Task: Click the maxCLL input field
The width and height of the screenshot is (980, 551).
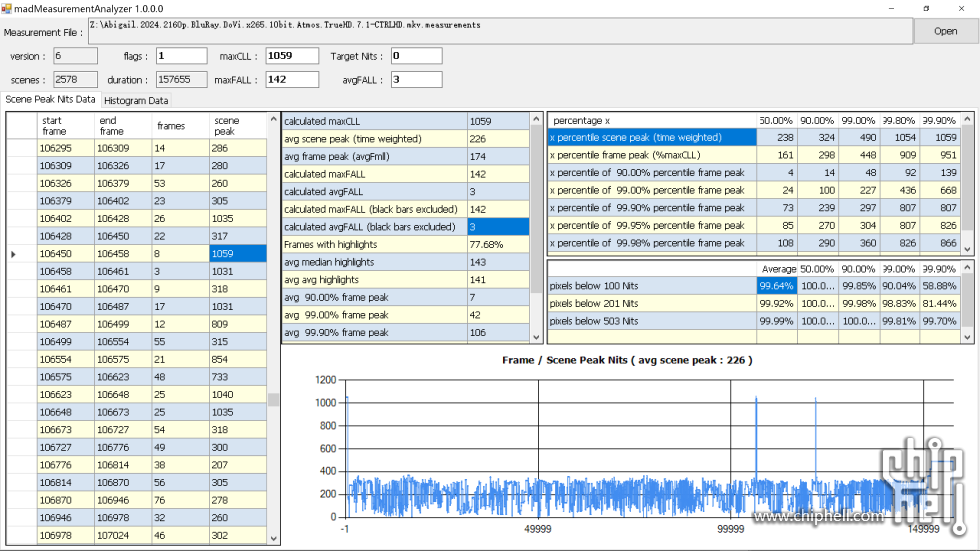Action: [x=292, y=56]
